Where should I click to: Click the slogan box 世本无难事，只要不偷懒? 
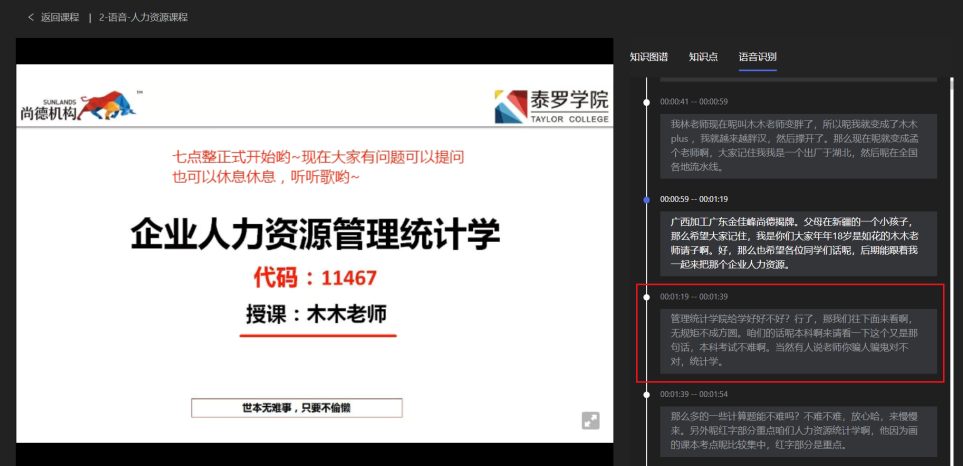pyautogui.click(x=297, y=408)
